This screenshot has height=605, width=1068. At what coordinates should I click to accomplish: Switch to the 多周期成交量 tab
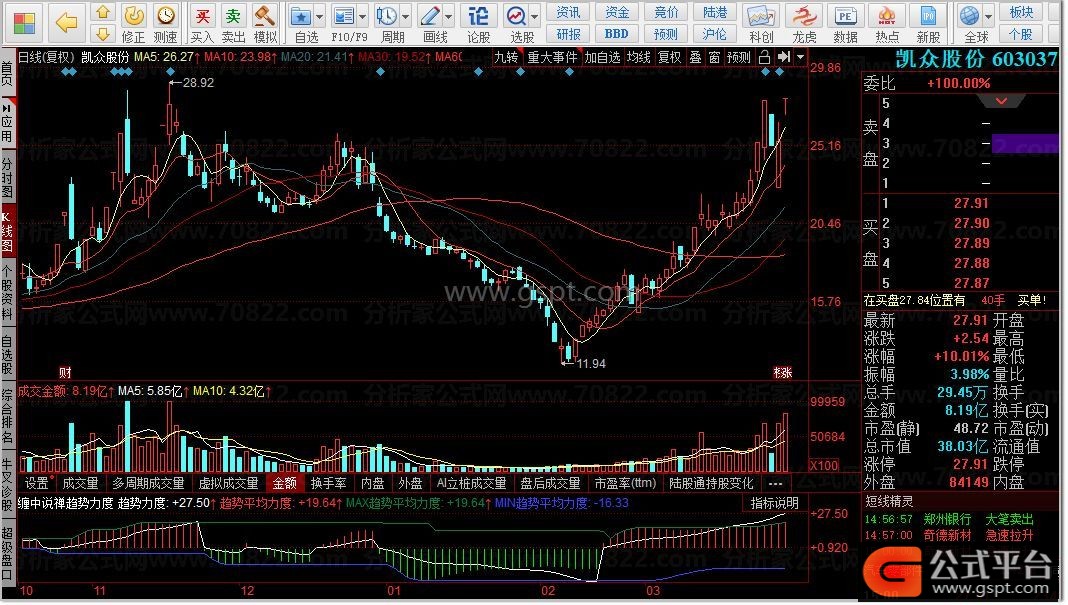tap(148, 484)
